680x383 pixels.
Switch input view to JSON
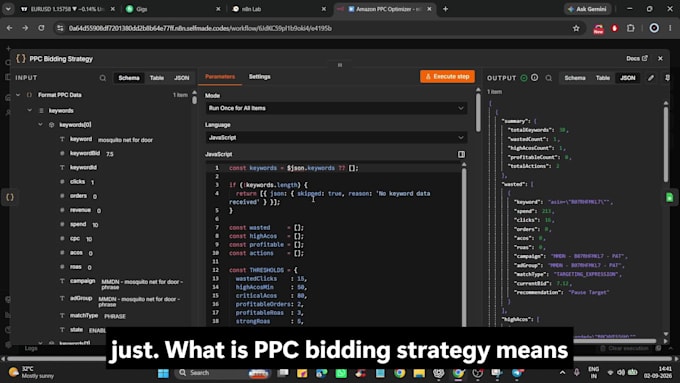point(181,78)
